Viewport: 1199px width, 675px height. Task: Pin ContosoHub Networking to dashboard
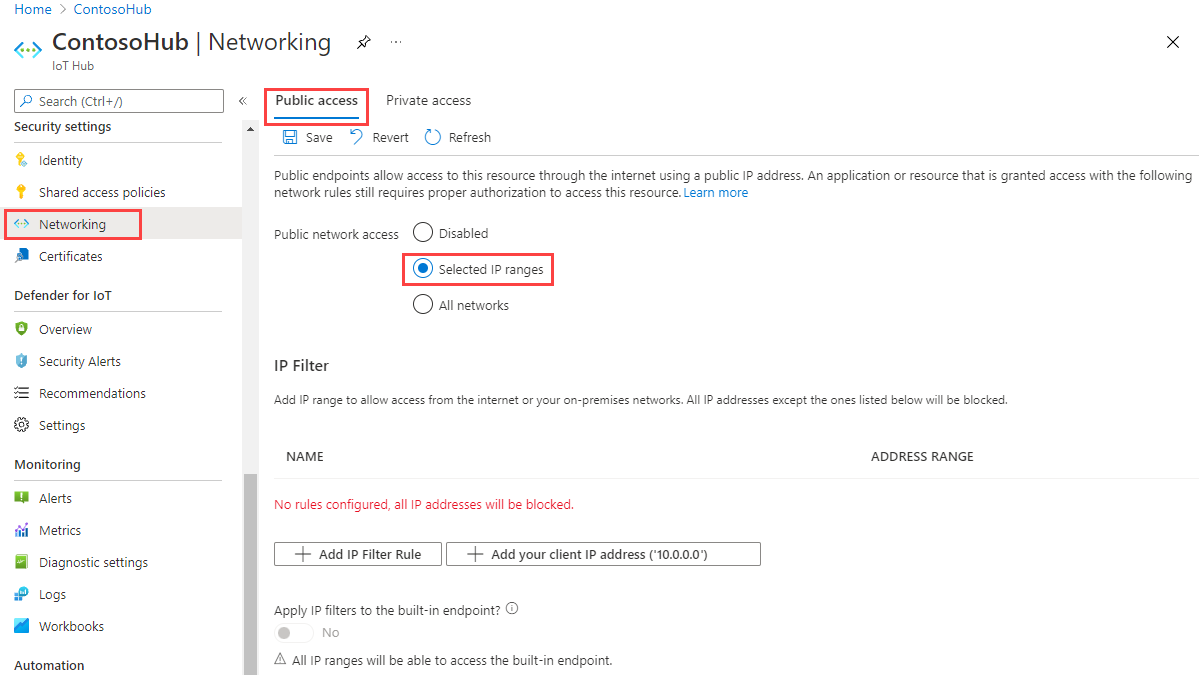click(x=363, y=42)
